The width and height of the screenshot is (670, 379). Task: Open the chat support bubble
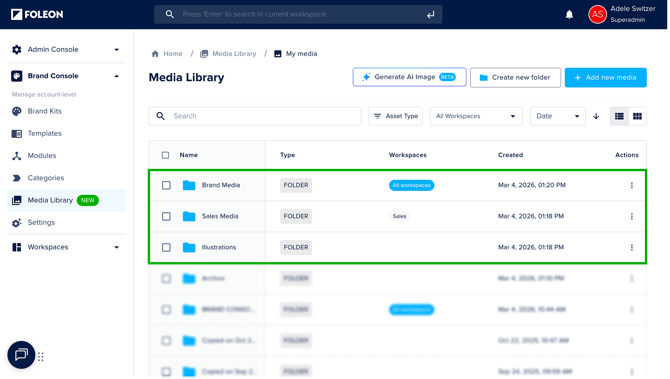click(x=21, y=355)
